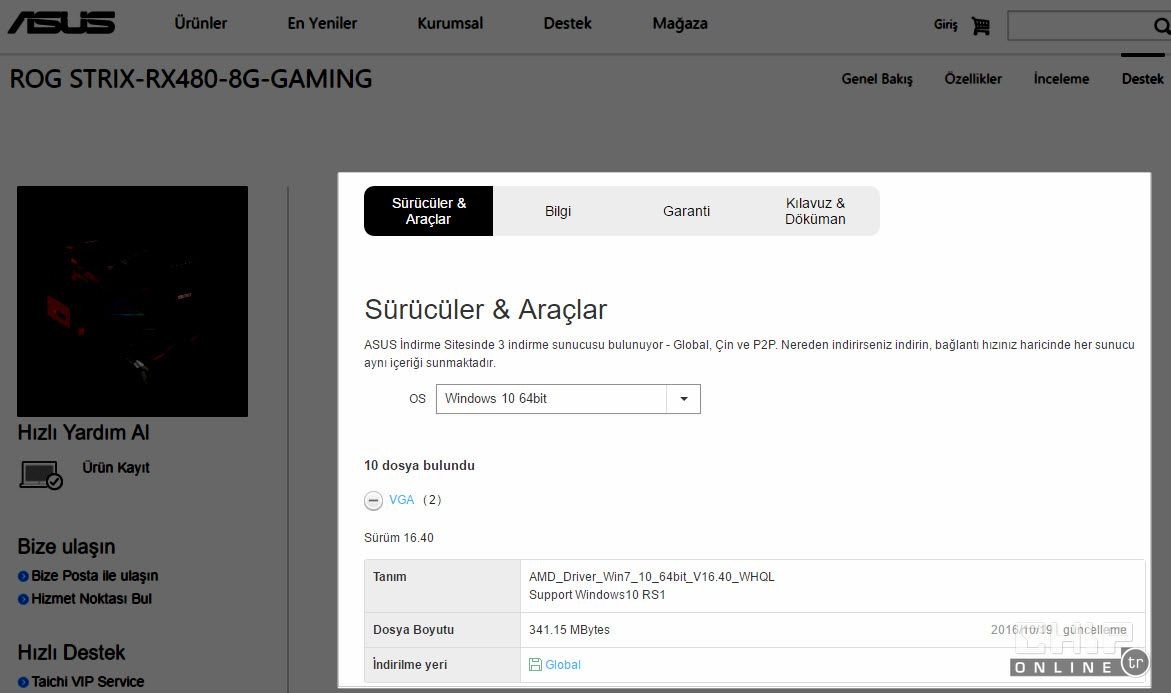Click the Giriş login link
This screenshot has width=1171, height=693.
tap(945, 24)
